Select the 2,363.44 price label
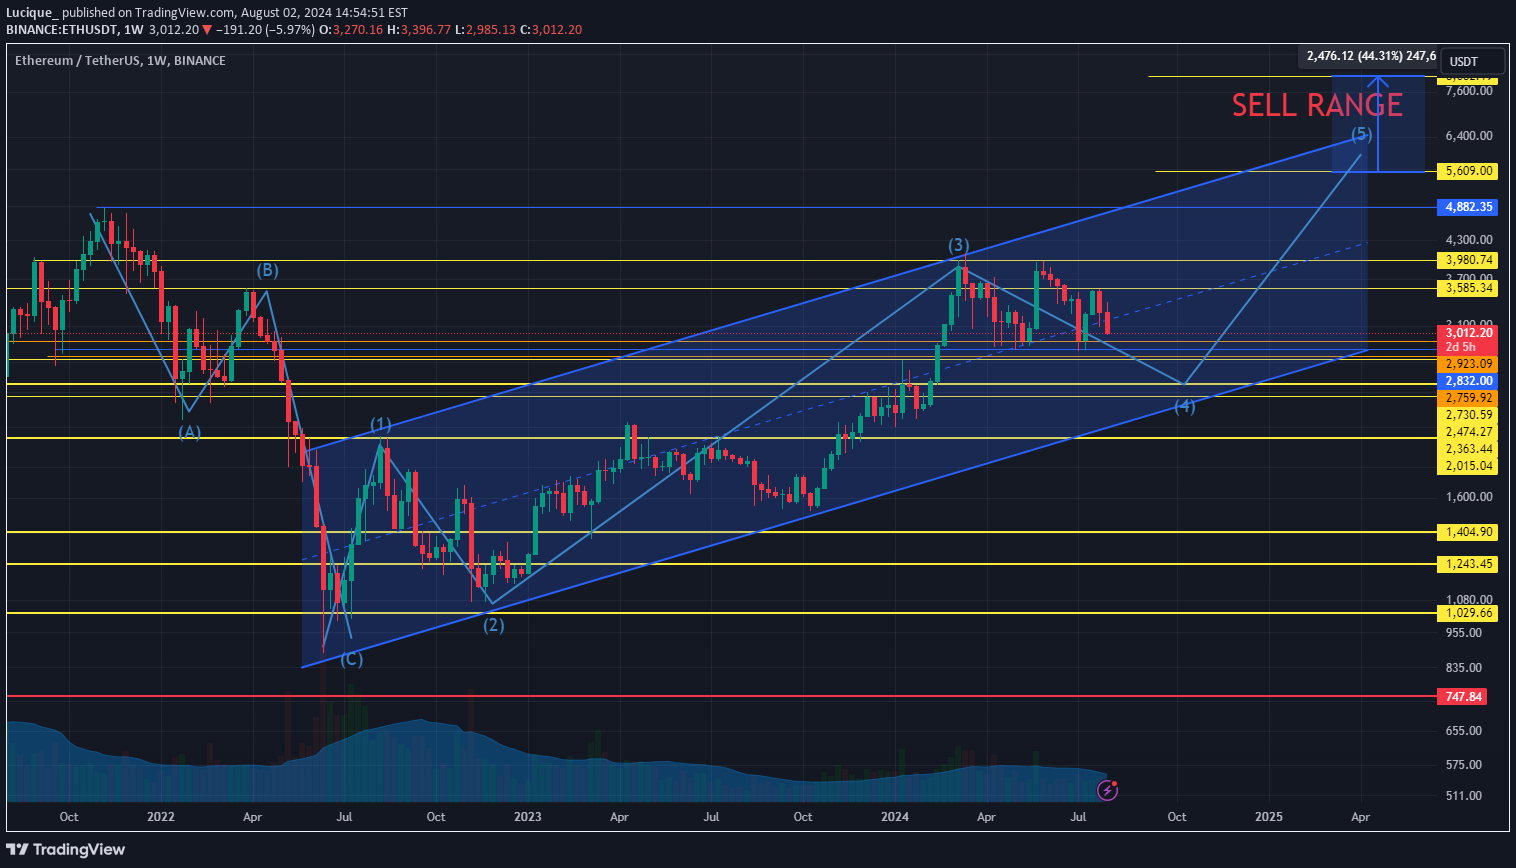 click(x=1468, y=449)
